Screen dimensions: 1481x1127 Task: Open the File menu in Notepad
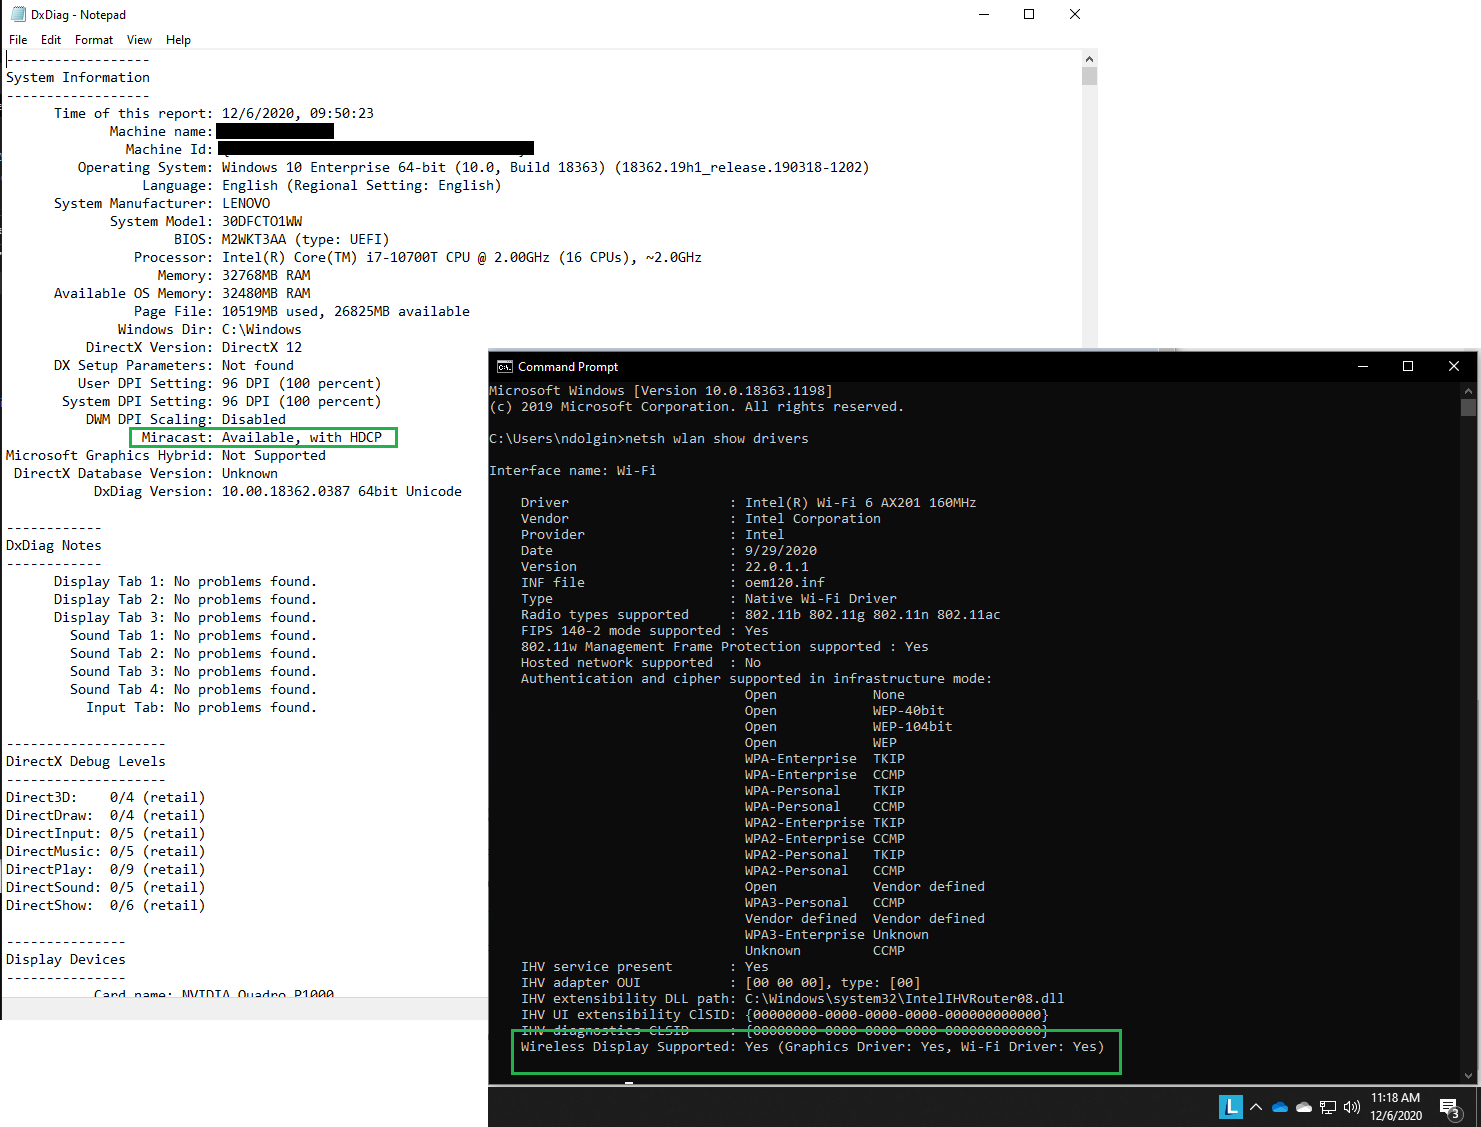[x=17, y=40]
